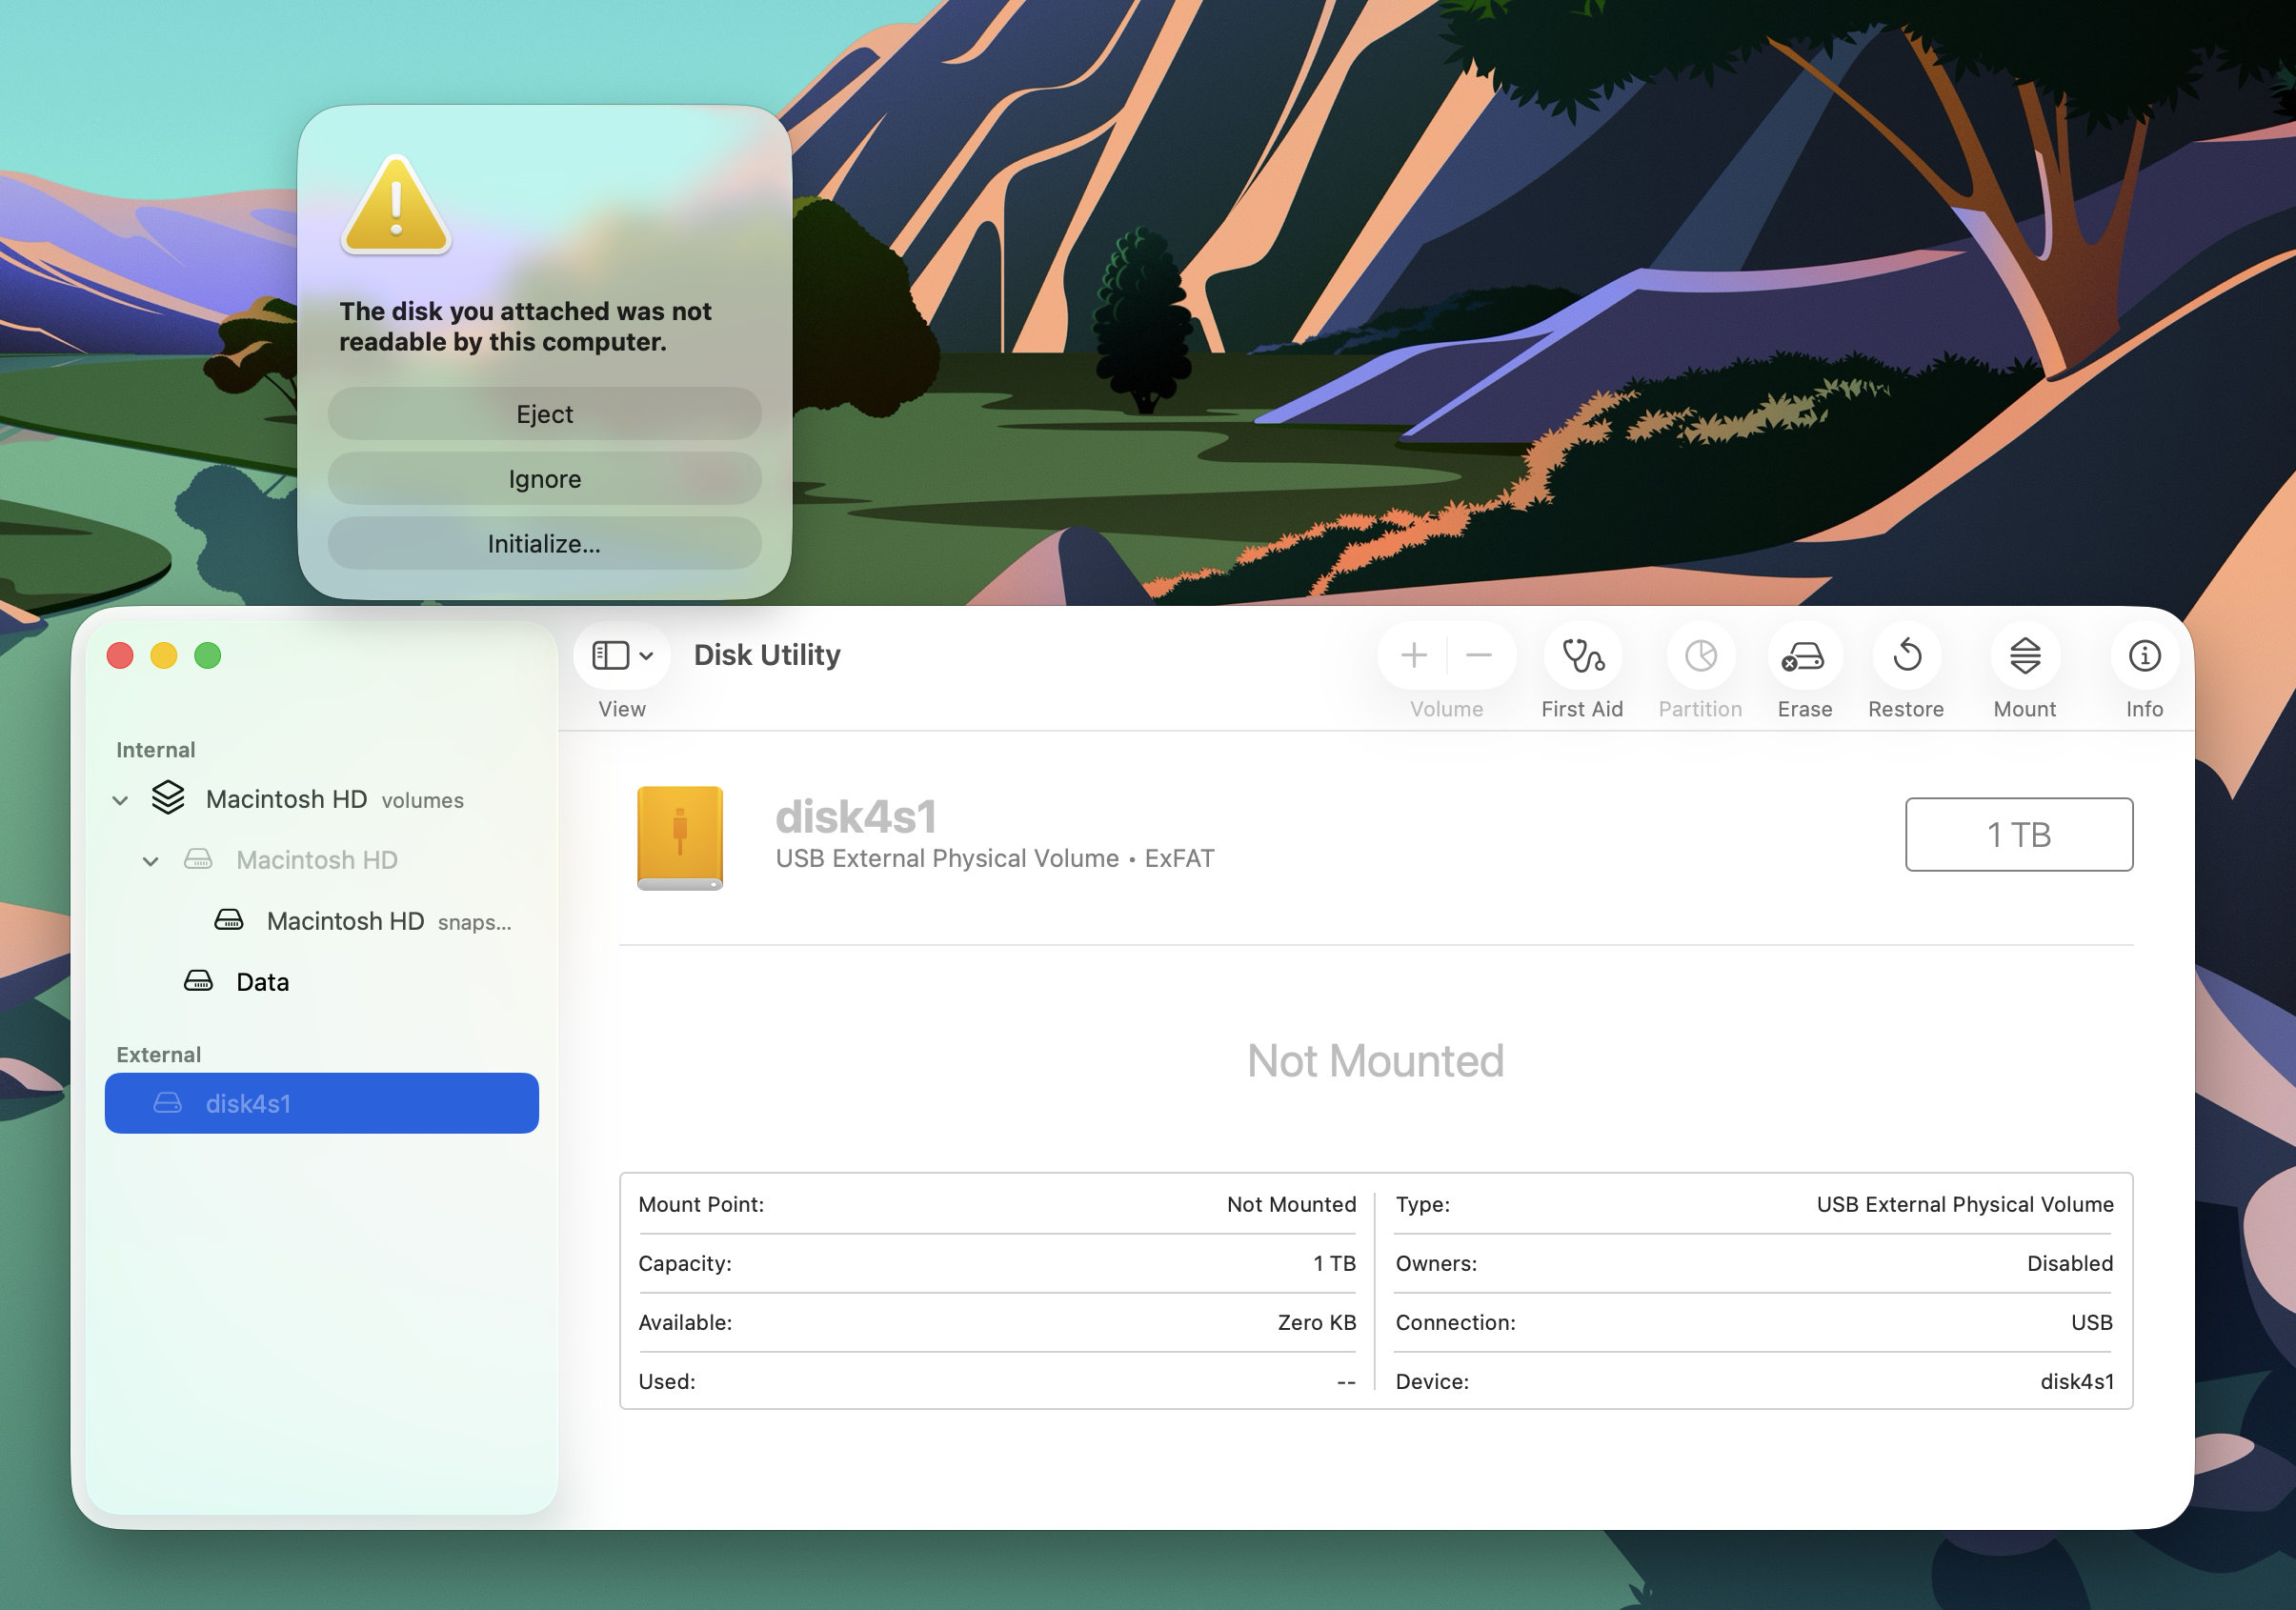Open the Info inspector icon

point(2144,656)
